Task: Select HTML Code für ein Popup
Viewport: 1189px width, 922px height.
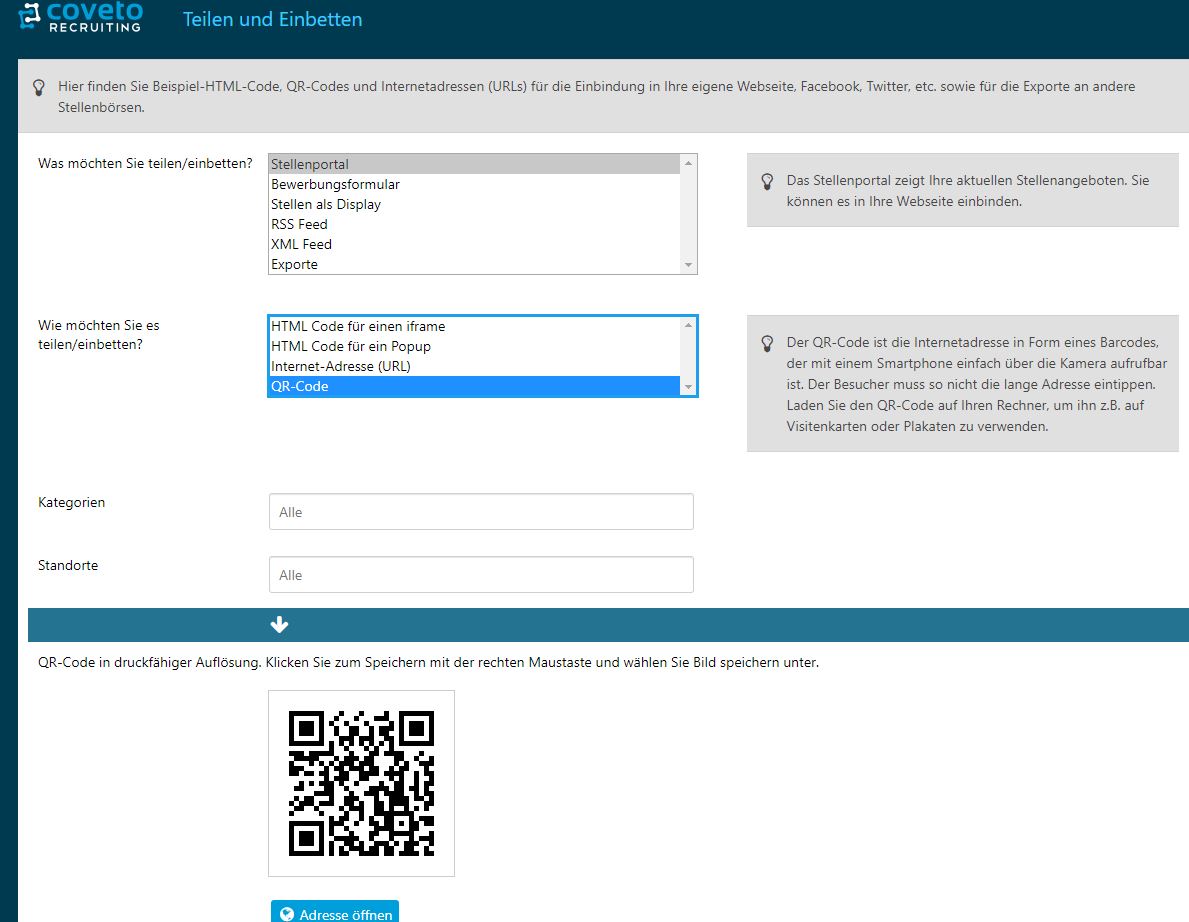Action: tap(475, 346)
